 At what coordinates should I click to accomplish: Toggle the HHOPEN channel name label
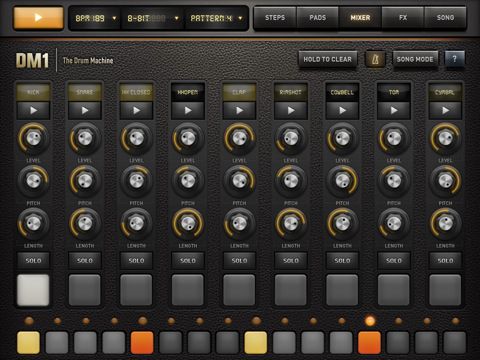pyautogui.click(x=188, y=92)
